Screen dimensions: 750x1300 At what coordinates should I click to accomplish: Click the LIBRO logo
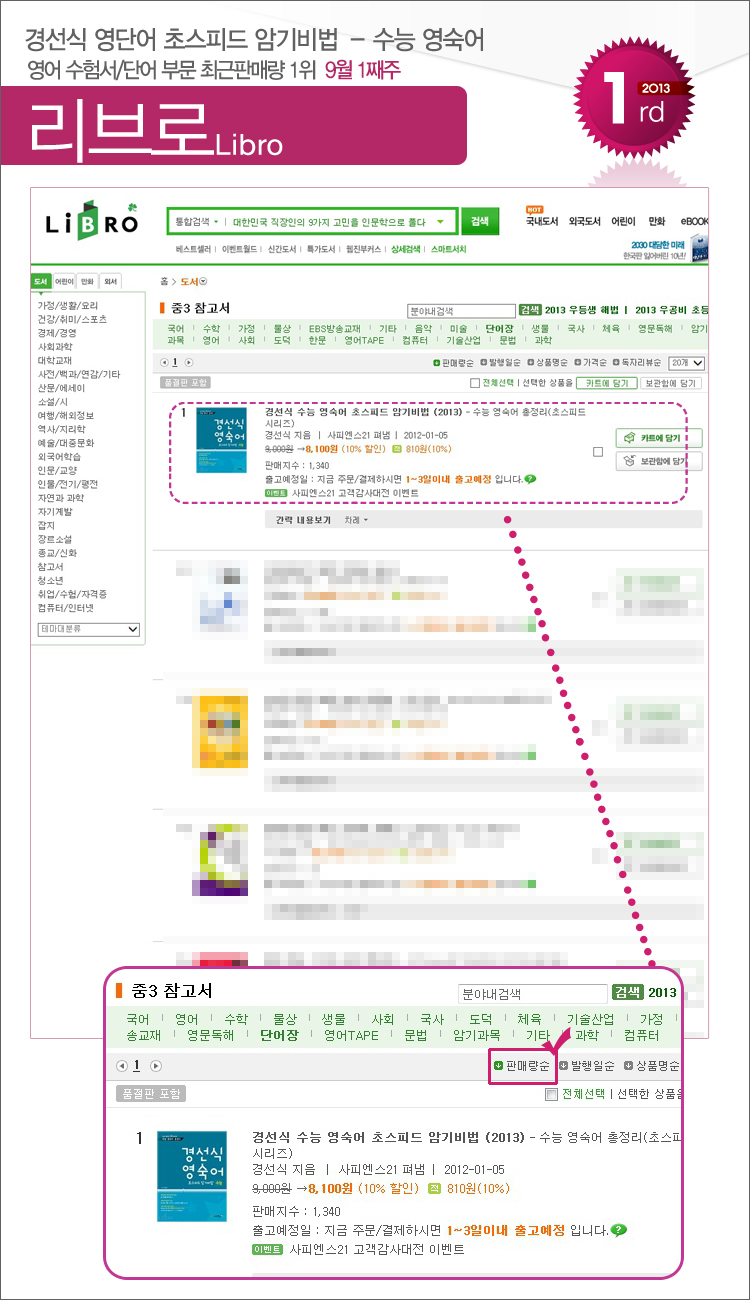92,222
